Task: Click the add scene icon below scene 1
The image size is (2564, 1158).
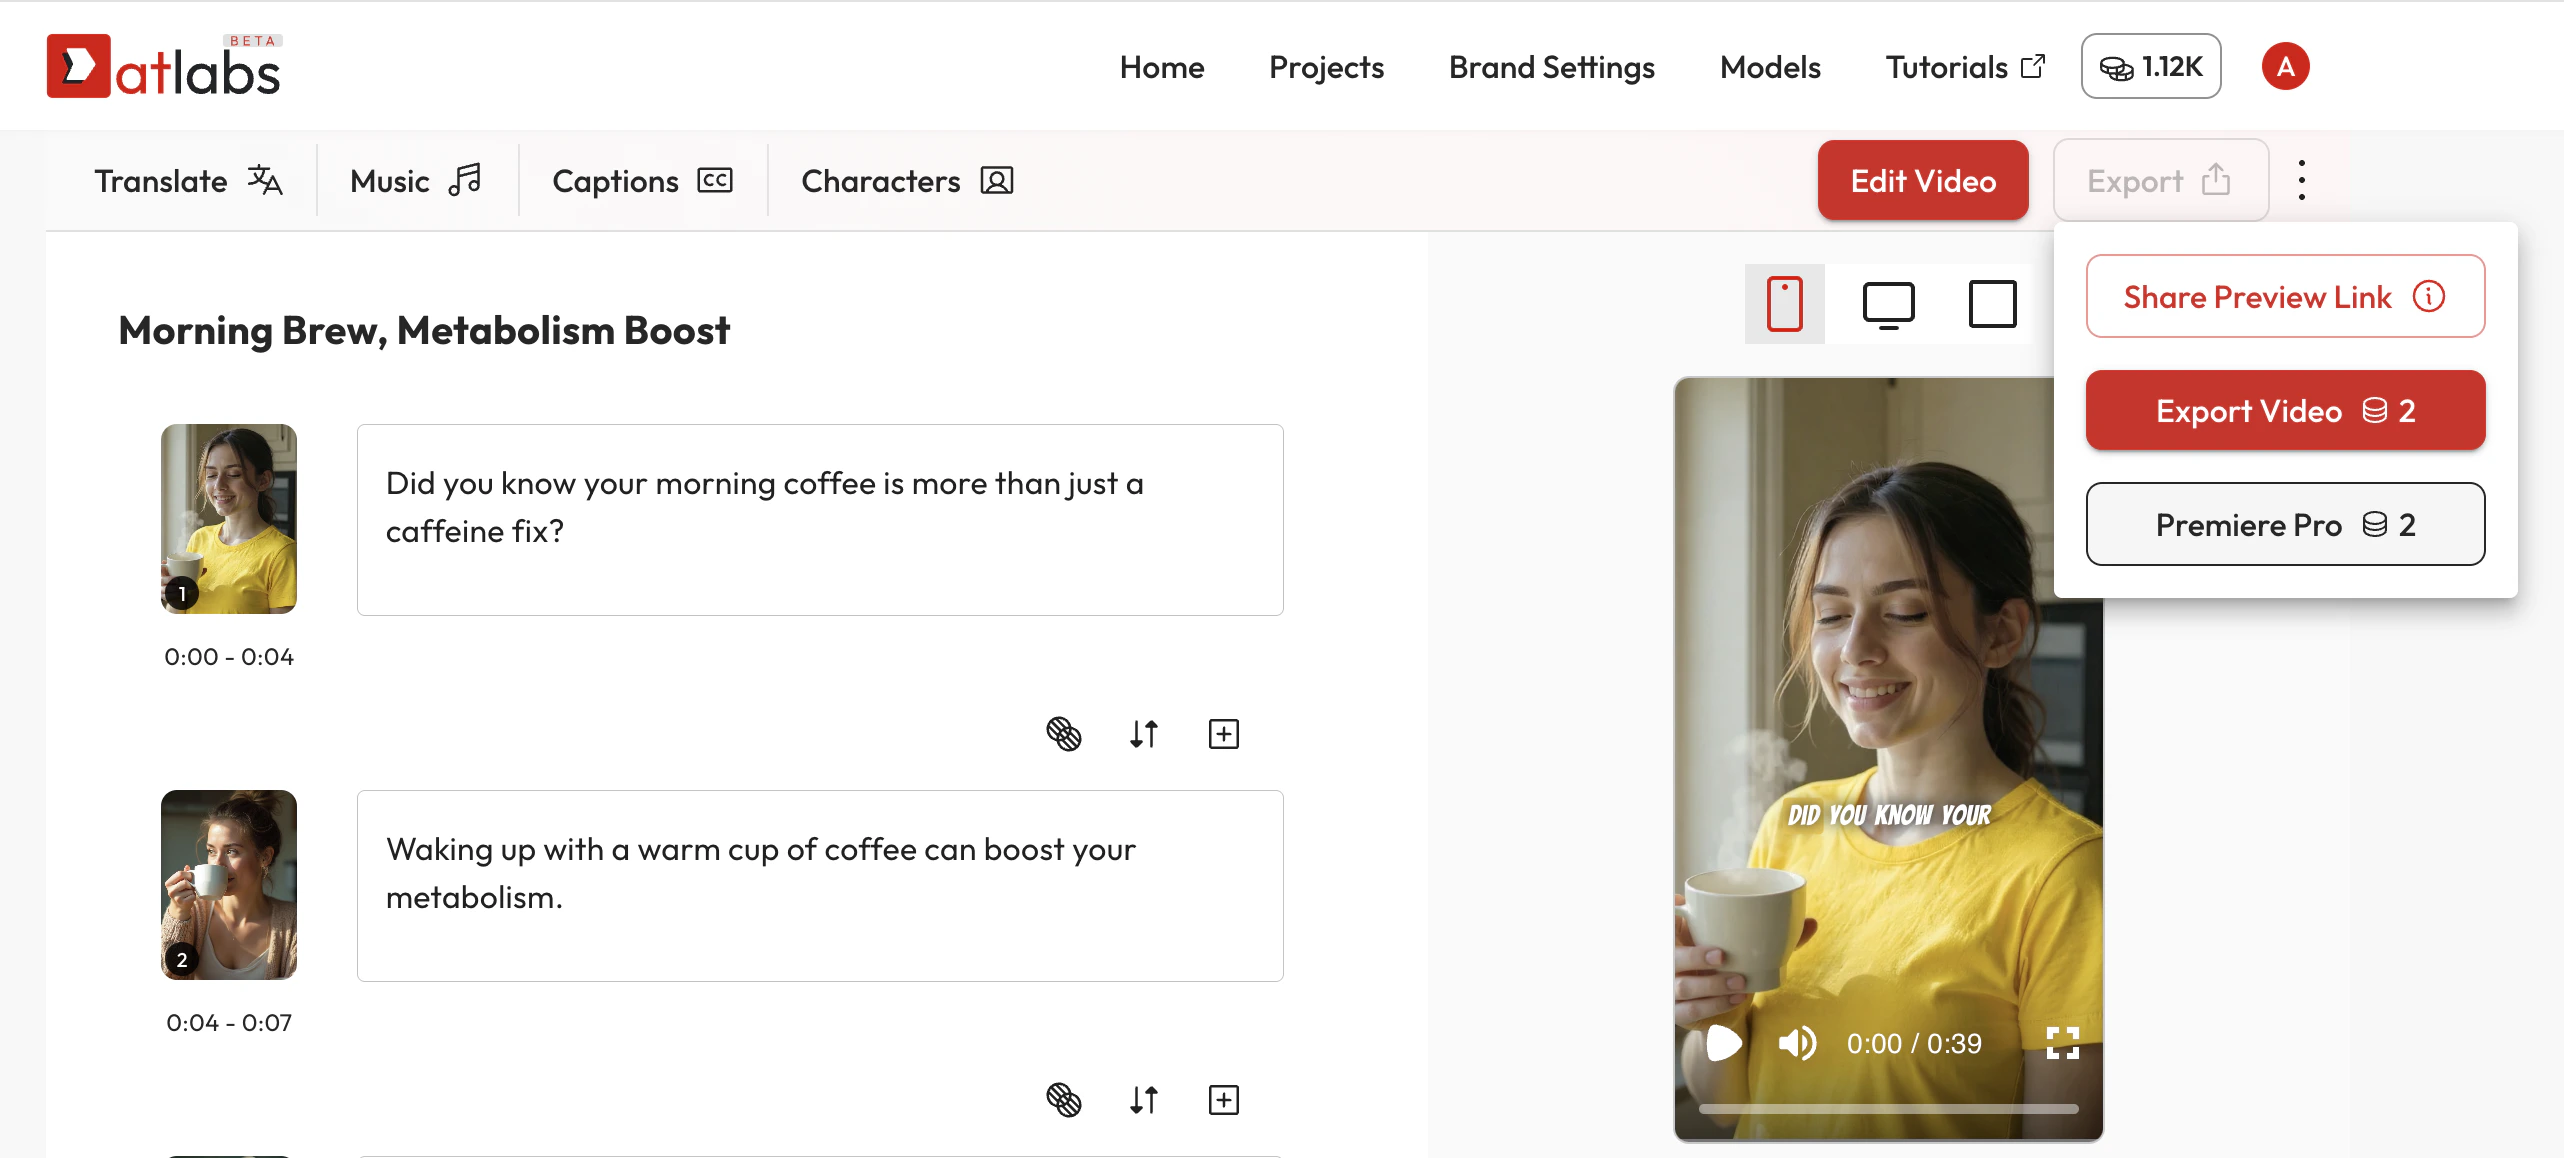Action: tap(1223, 734)
